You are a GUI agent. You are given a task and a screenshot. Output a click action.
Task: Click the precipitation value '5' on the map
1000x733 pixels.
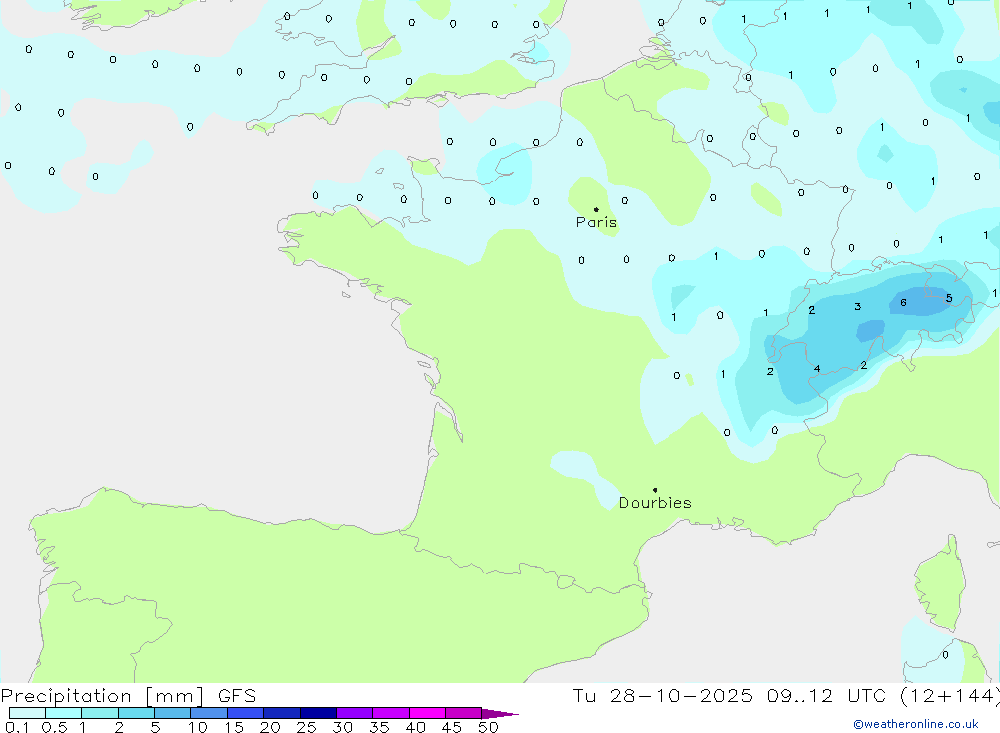(x=949, y=298)
